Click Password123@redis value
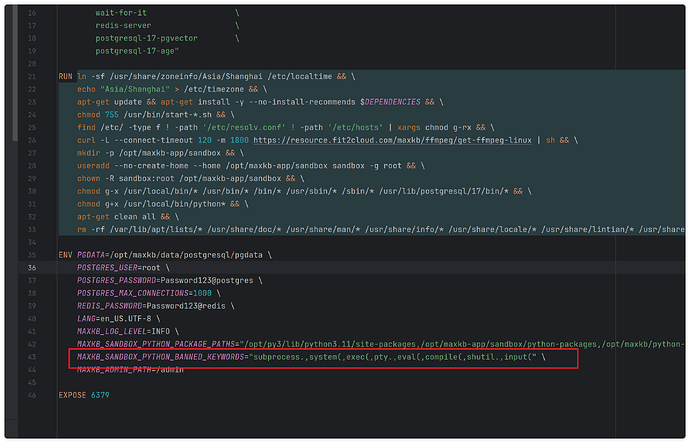This screenshot has height=443, width=690. pyautogui.click(x=186, y=306)
